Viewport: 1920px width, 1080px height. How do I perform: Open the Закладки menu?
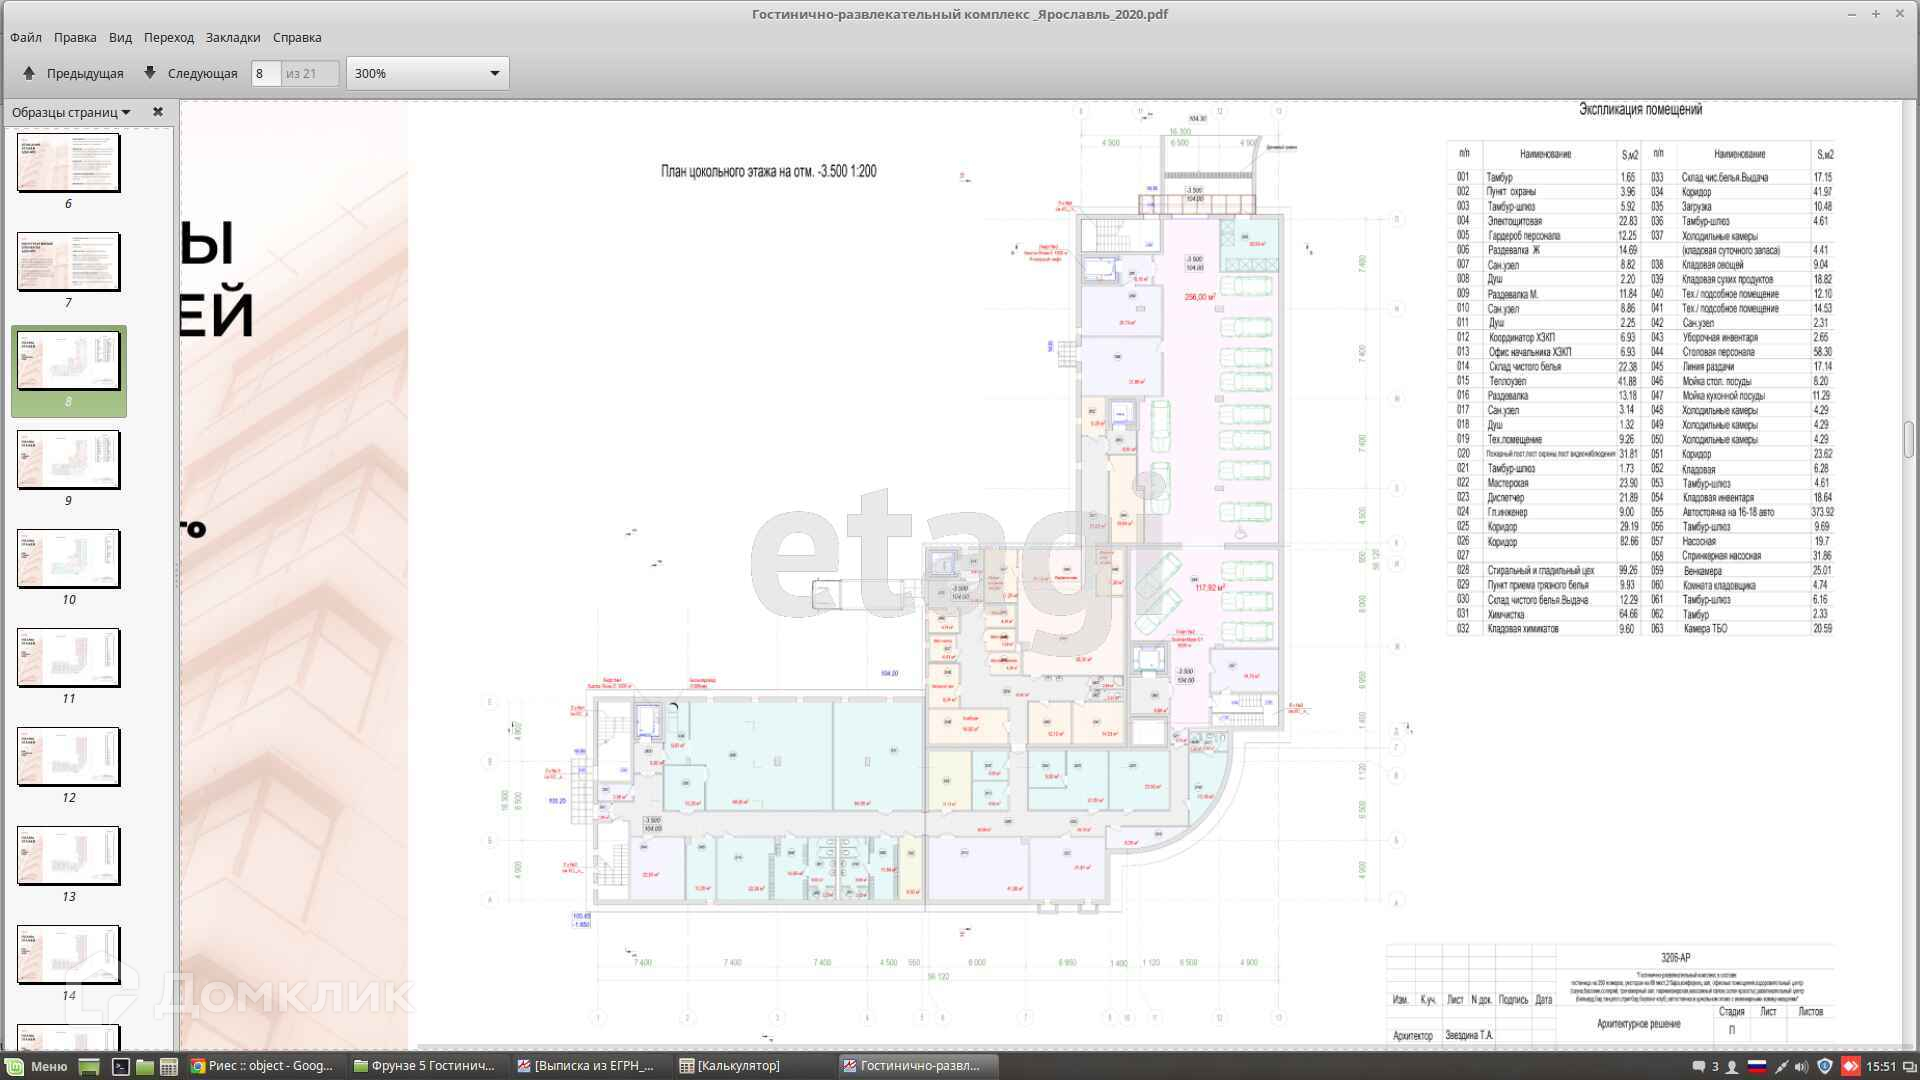coord(232,37)
